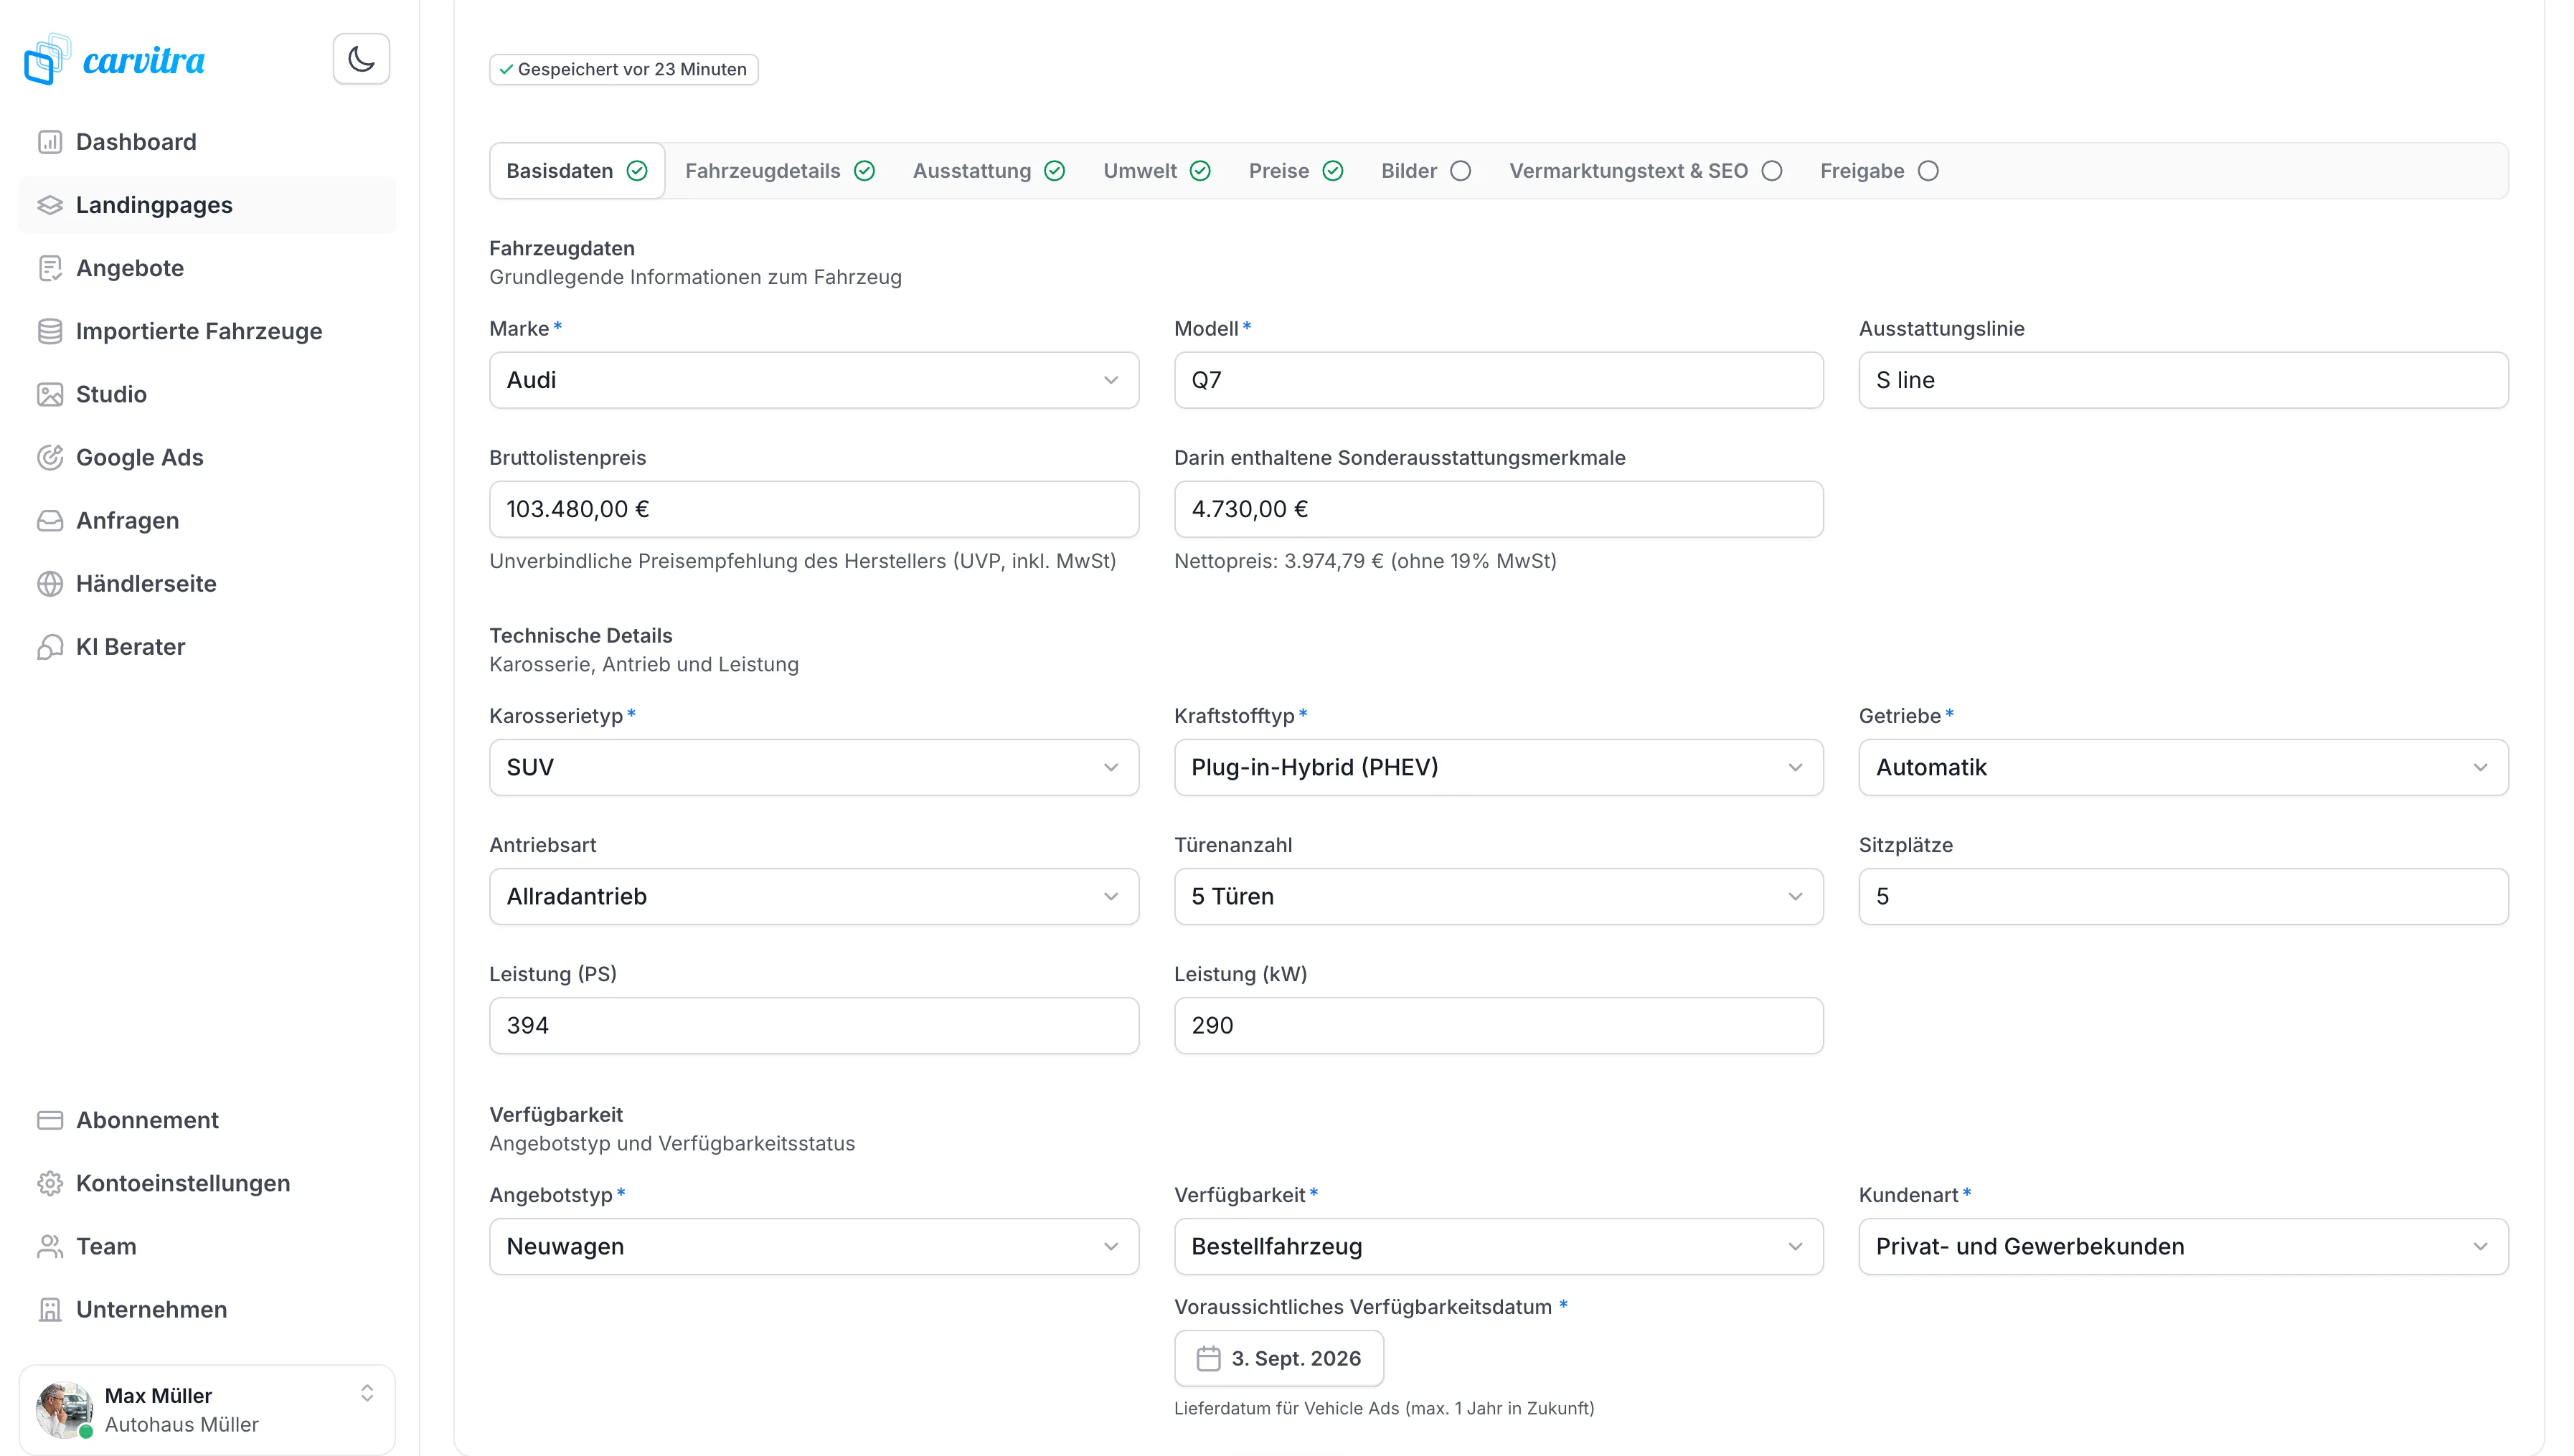
Task: Click the Bilder incomplete circle icon
Action: coord(1461,171)
